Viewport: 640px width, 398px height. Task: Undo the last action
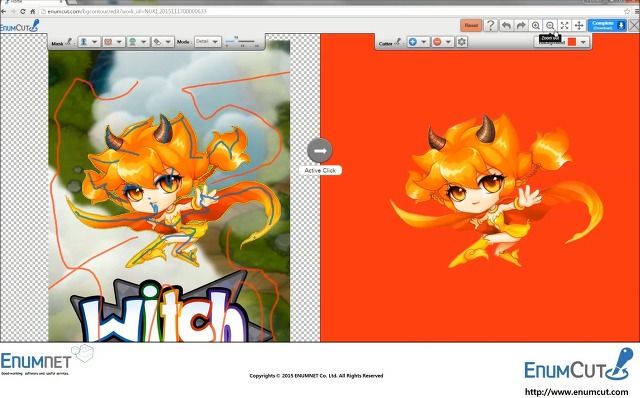[x=506, y=25]
